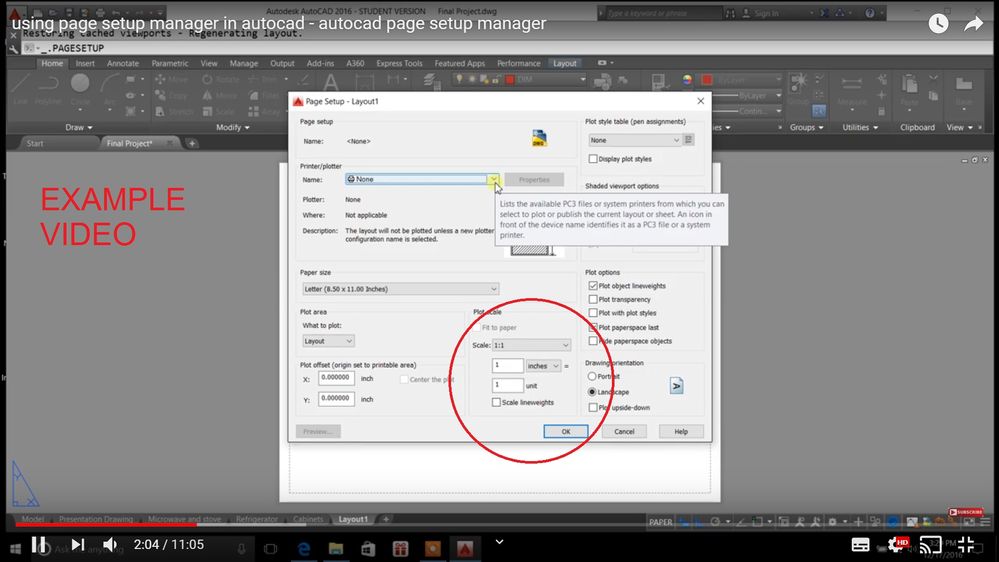Click the share arrow icon
Screen dimensions: 999x562
click(974, 24)
